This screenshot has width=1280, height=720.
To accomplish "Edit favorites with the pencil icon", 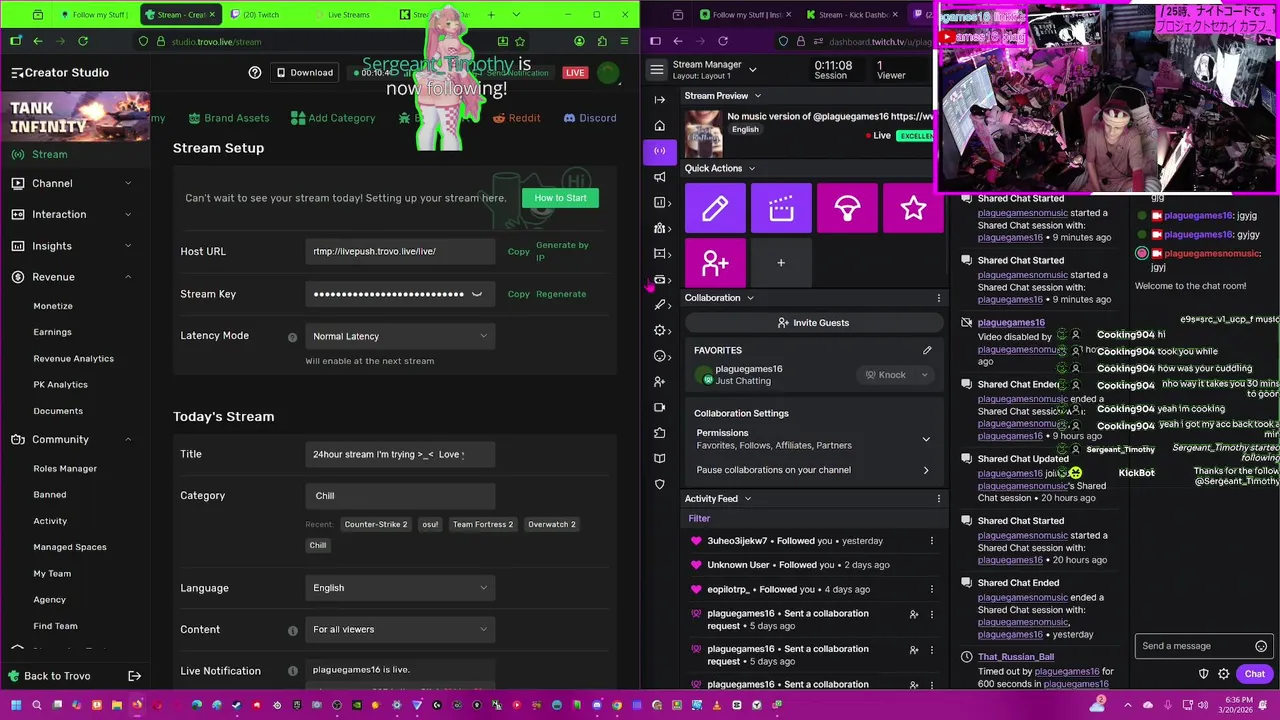I will coord(927,350).
